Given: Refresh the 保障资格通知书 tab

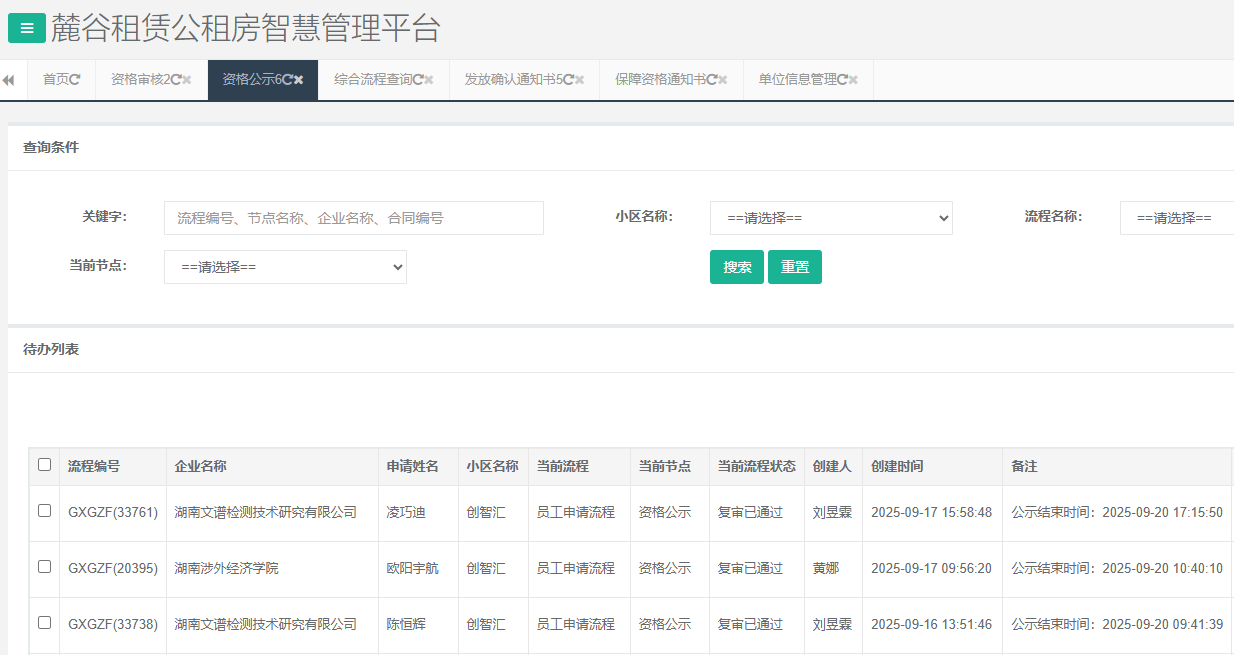Looking at the screenshot, I should 711,80.
